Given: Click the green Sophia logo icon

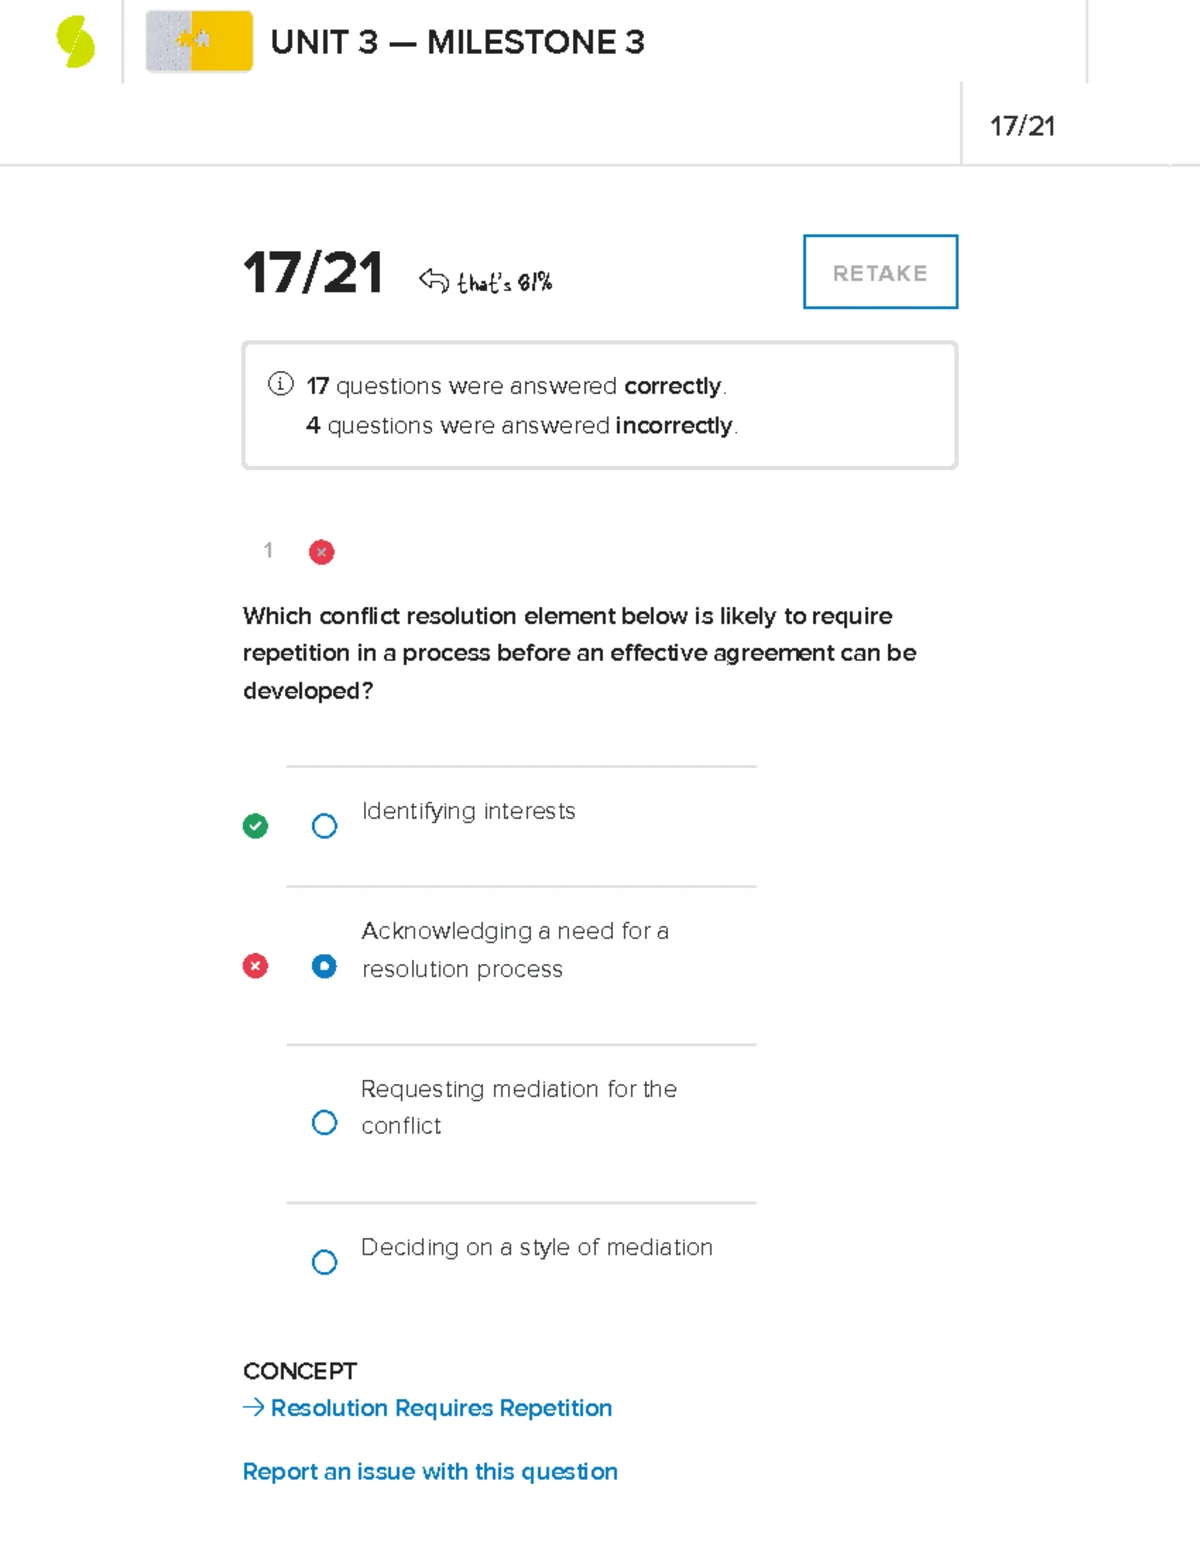Looking at the screenshot, I should (x=75, y=43).
